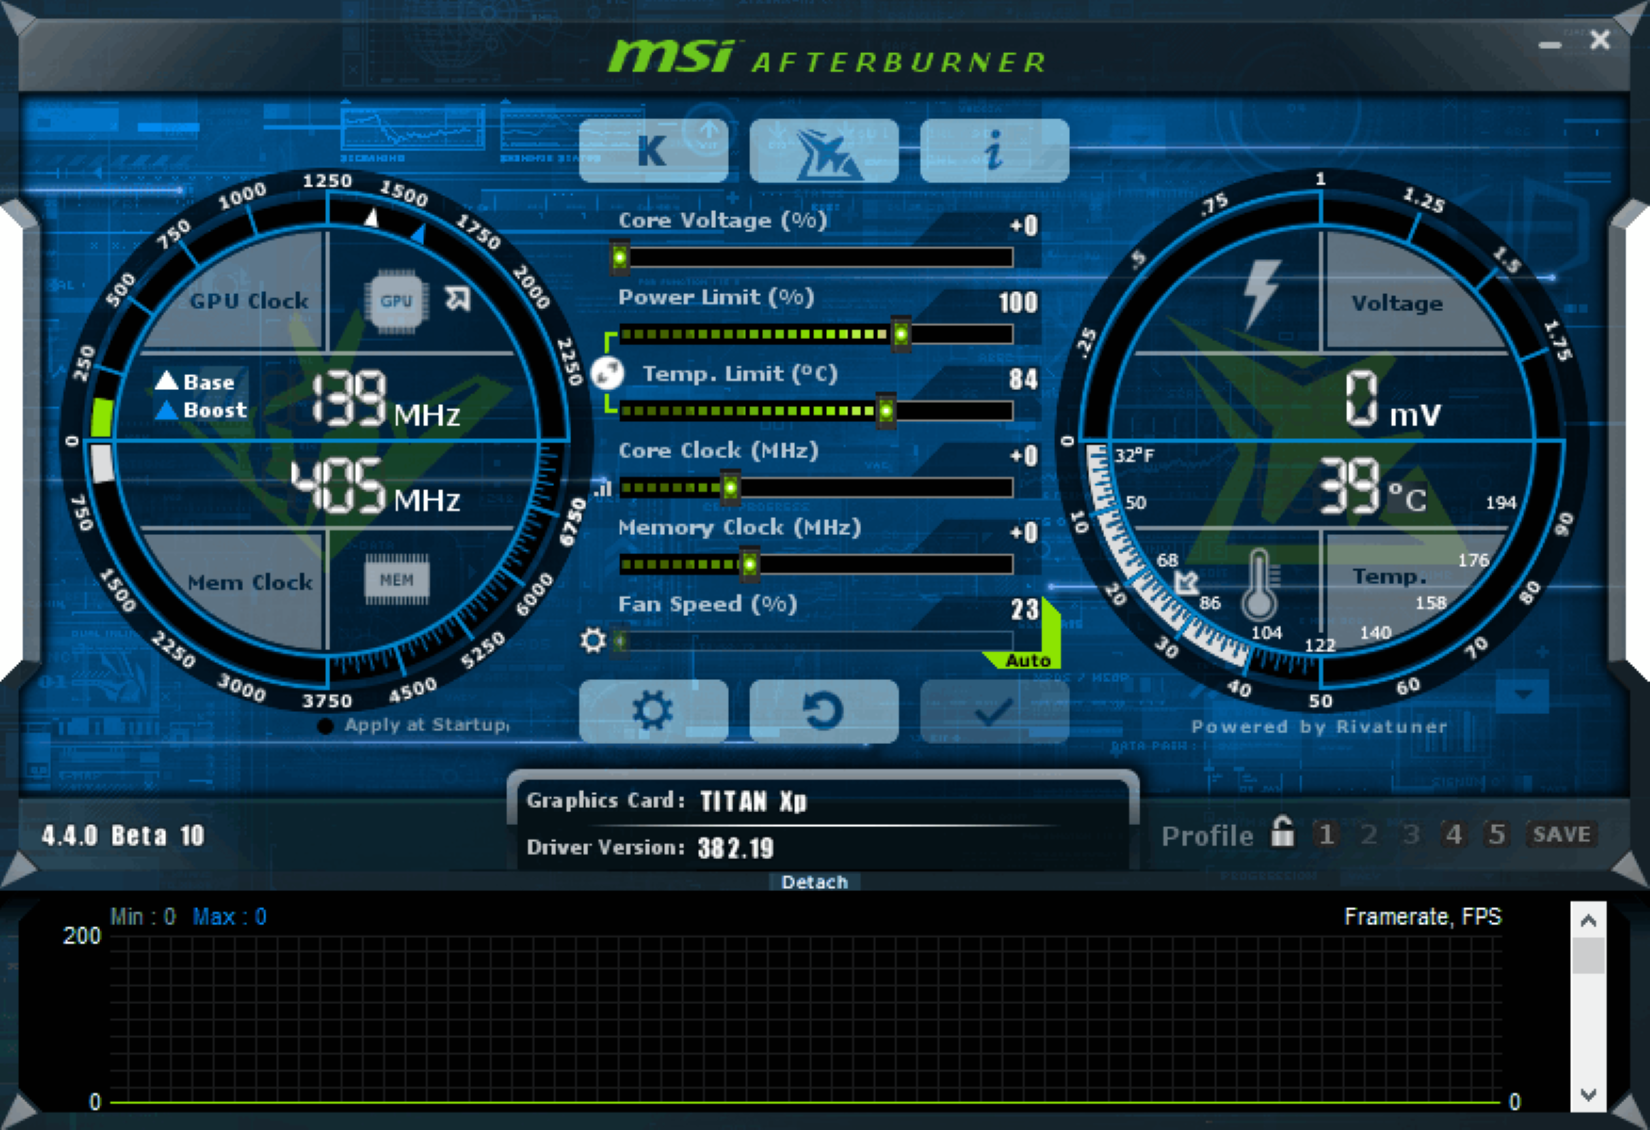Click the Core Voltage +0 value
Viewport: 1650px width, 1130px height.
(x=1024, y=225)
